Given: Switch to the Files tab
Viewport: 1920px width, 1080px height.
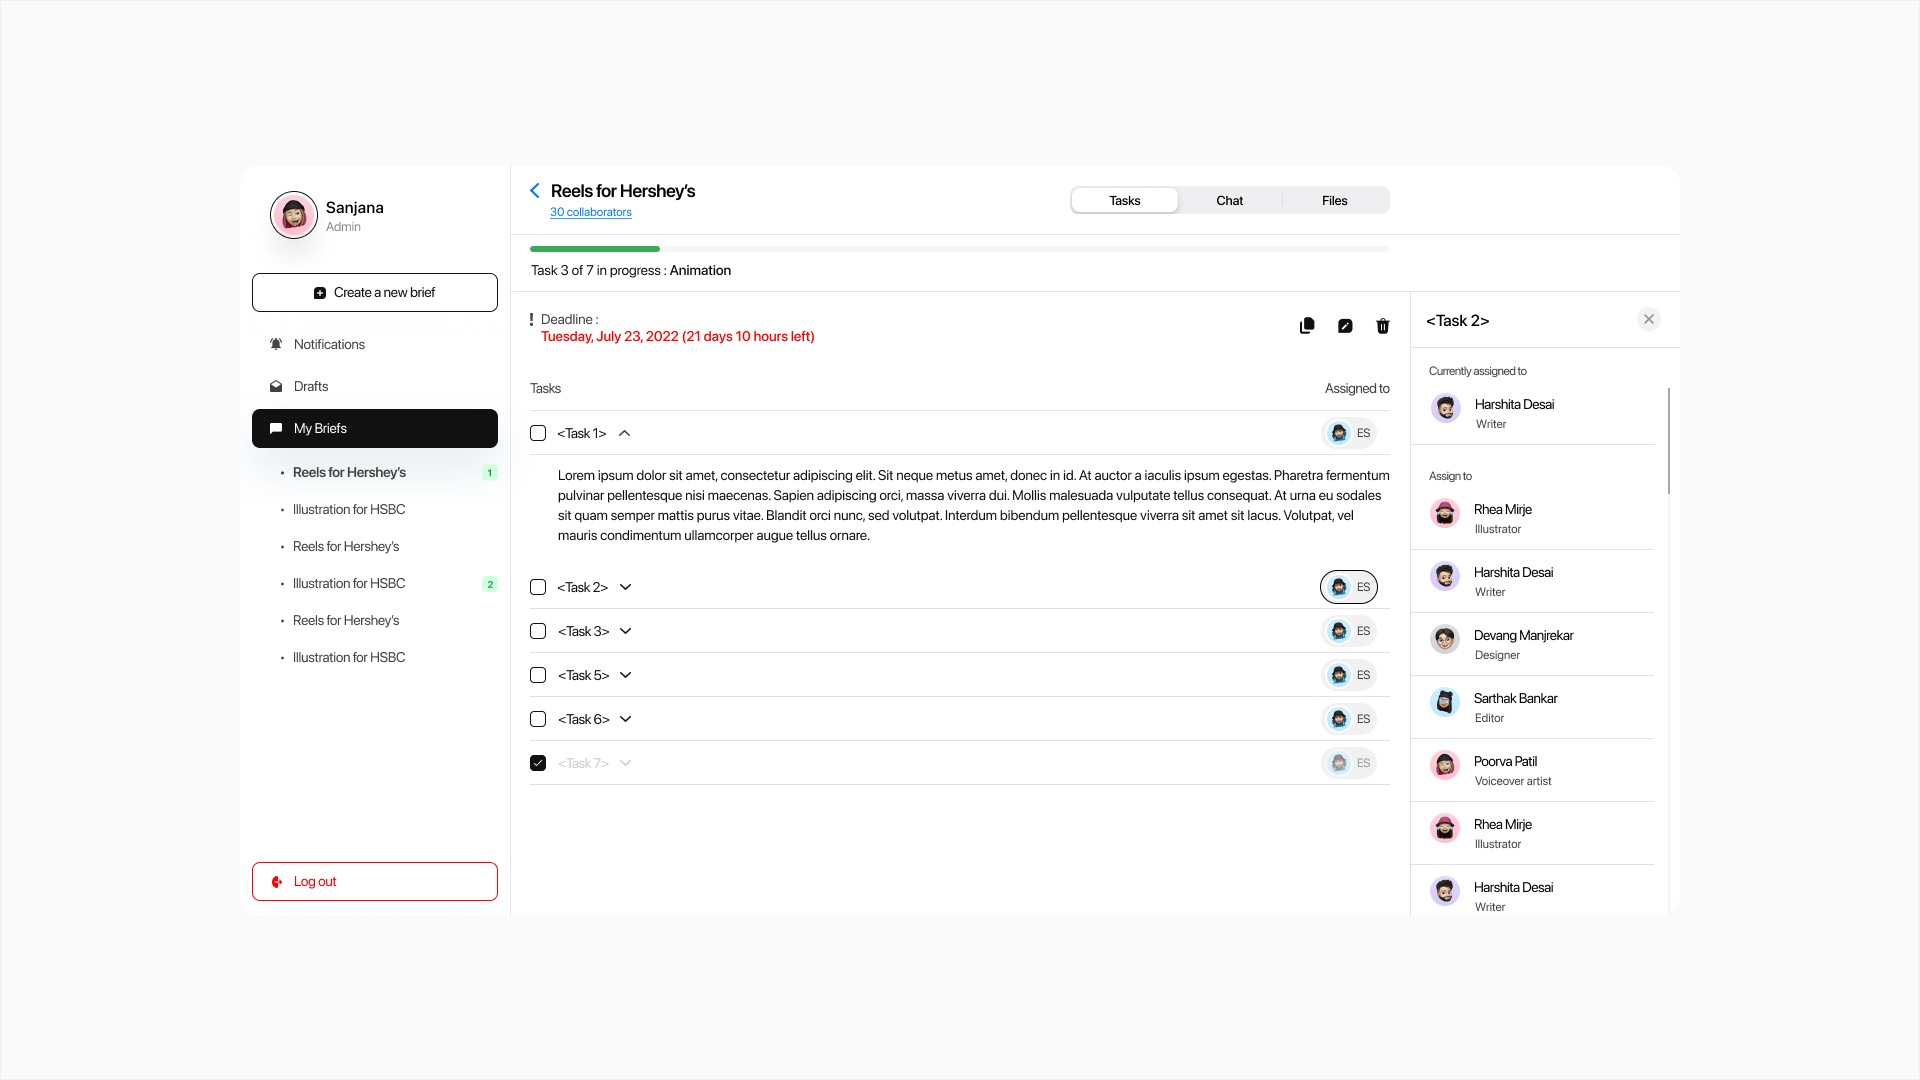Looking at the screenshot, I should pos(1334,200).
